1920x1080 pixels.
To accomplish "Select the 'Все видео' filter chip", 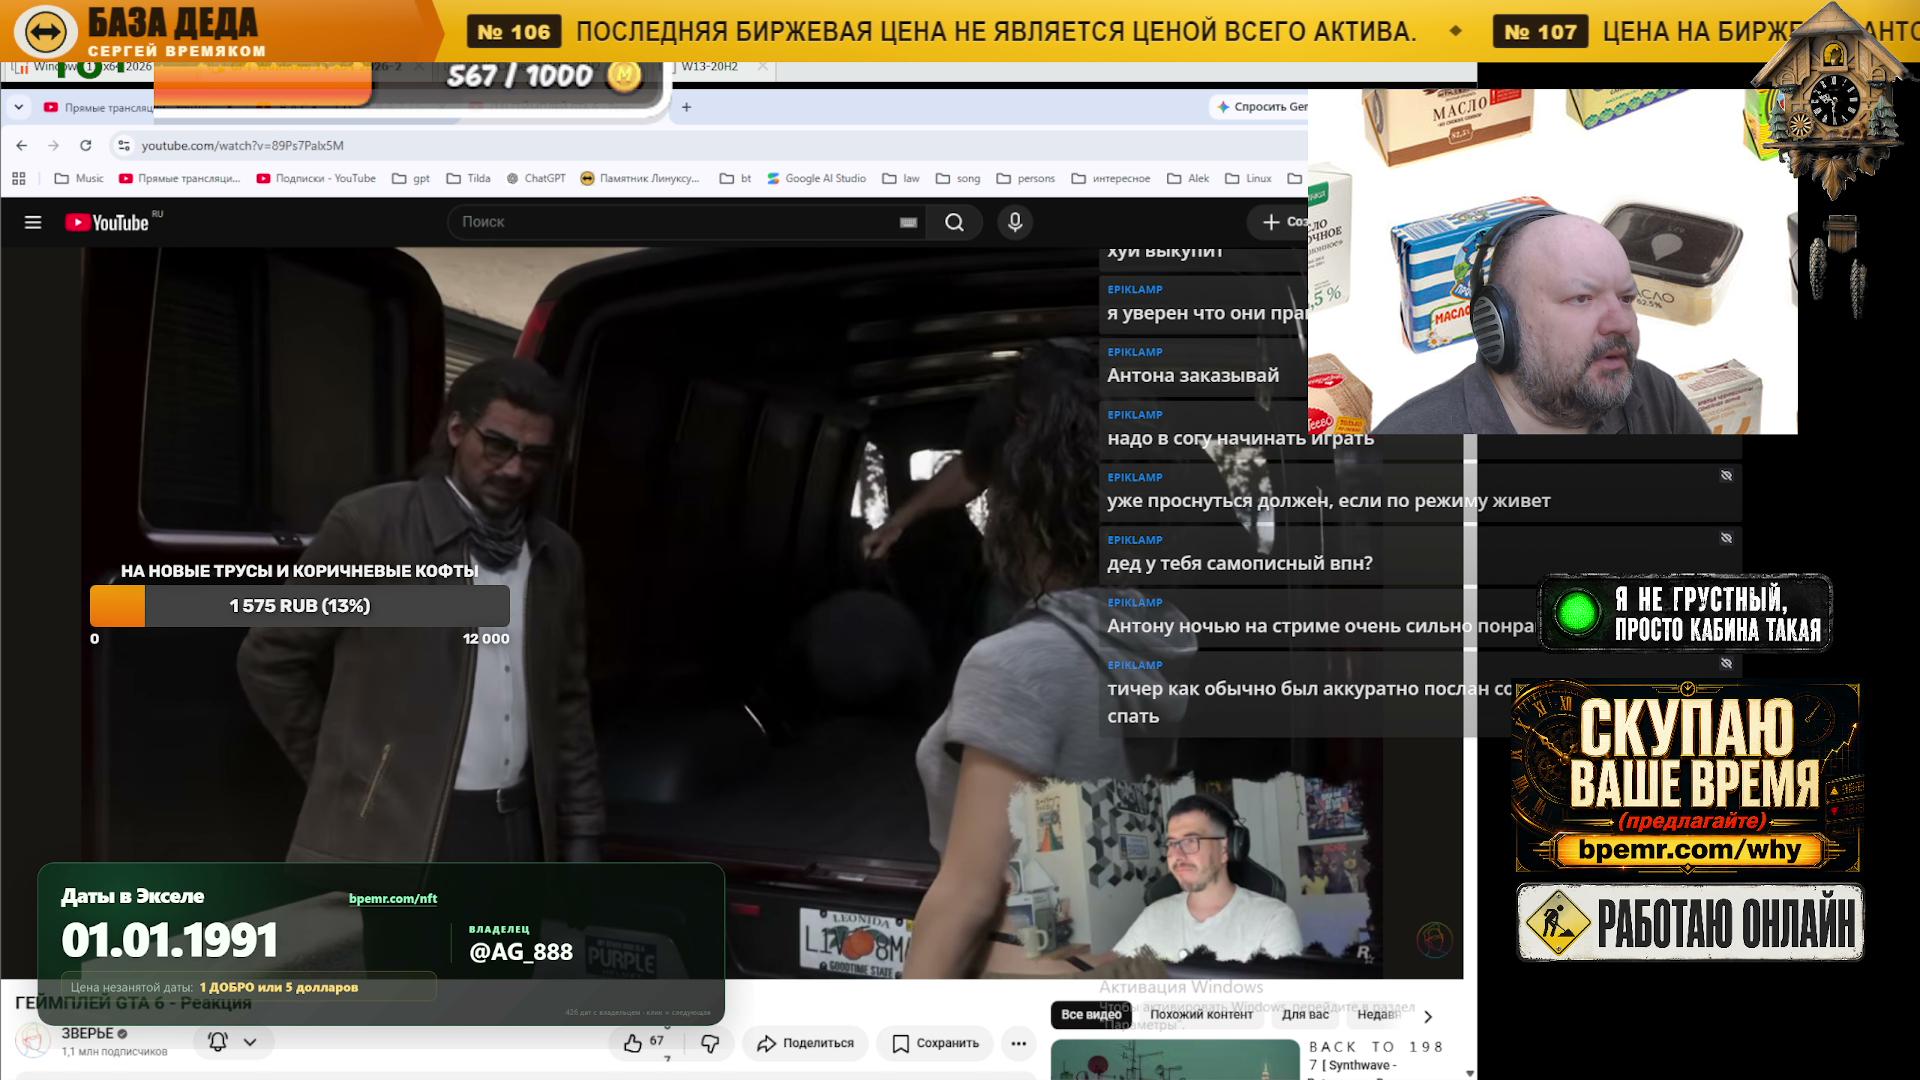I will pyautogui.click(x=1091, y=1014).
